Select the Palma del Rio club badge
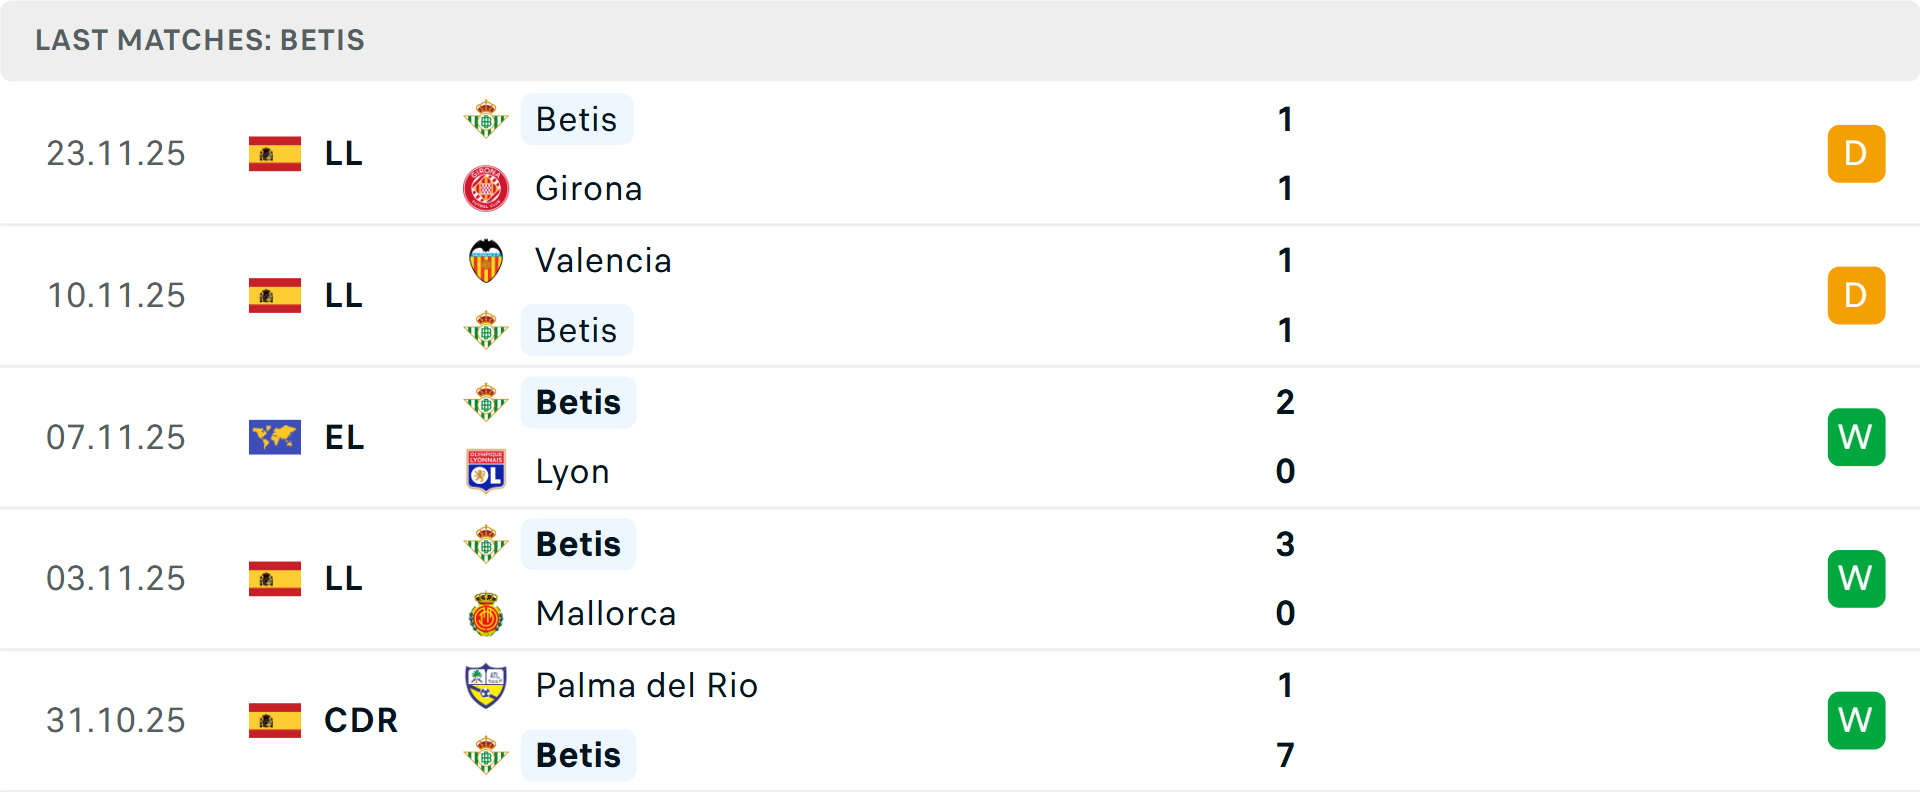Viewport: 1920px width, 792px height. [486, 686]
